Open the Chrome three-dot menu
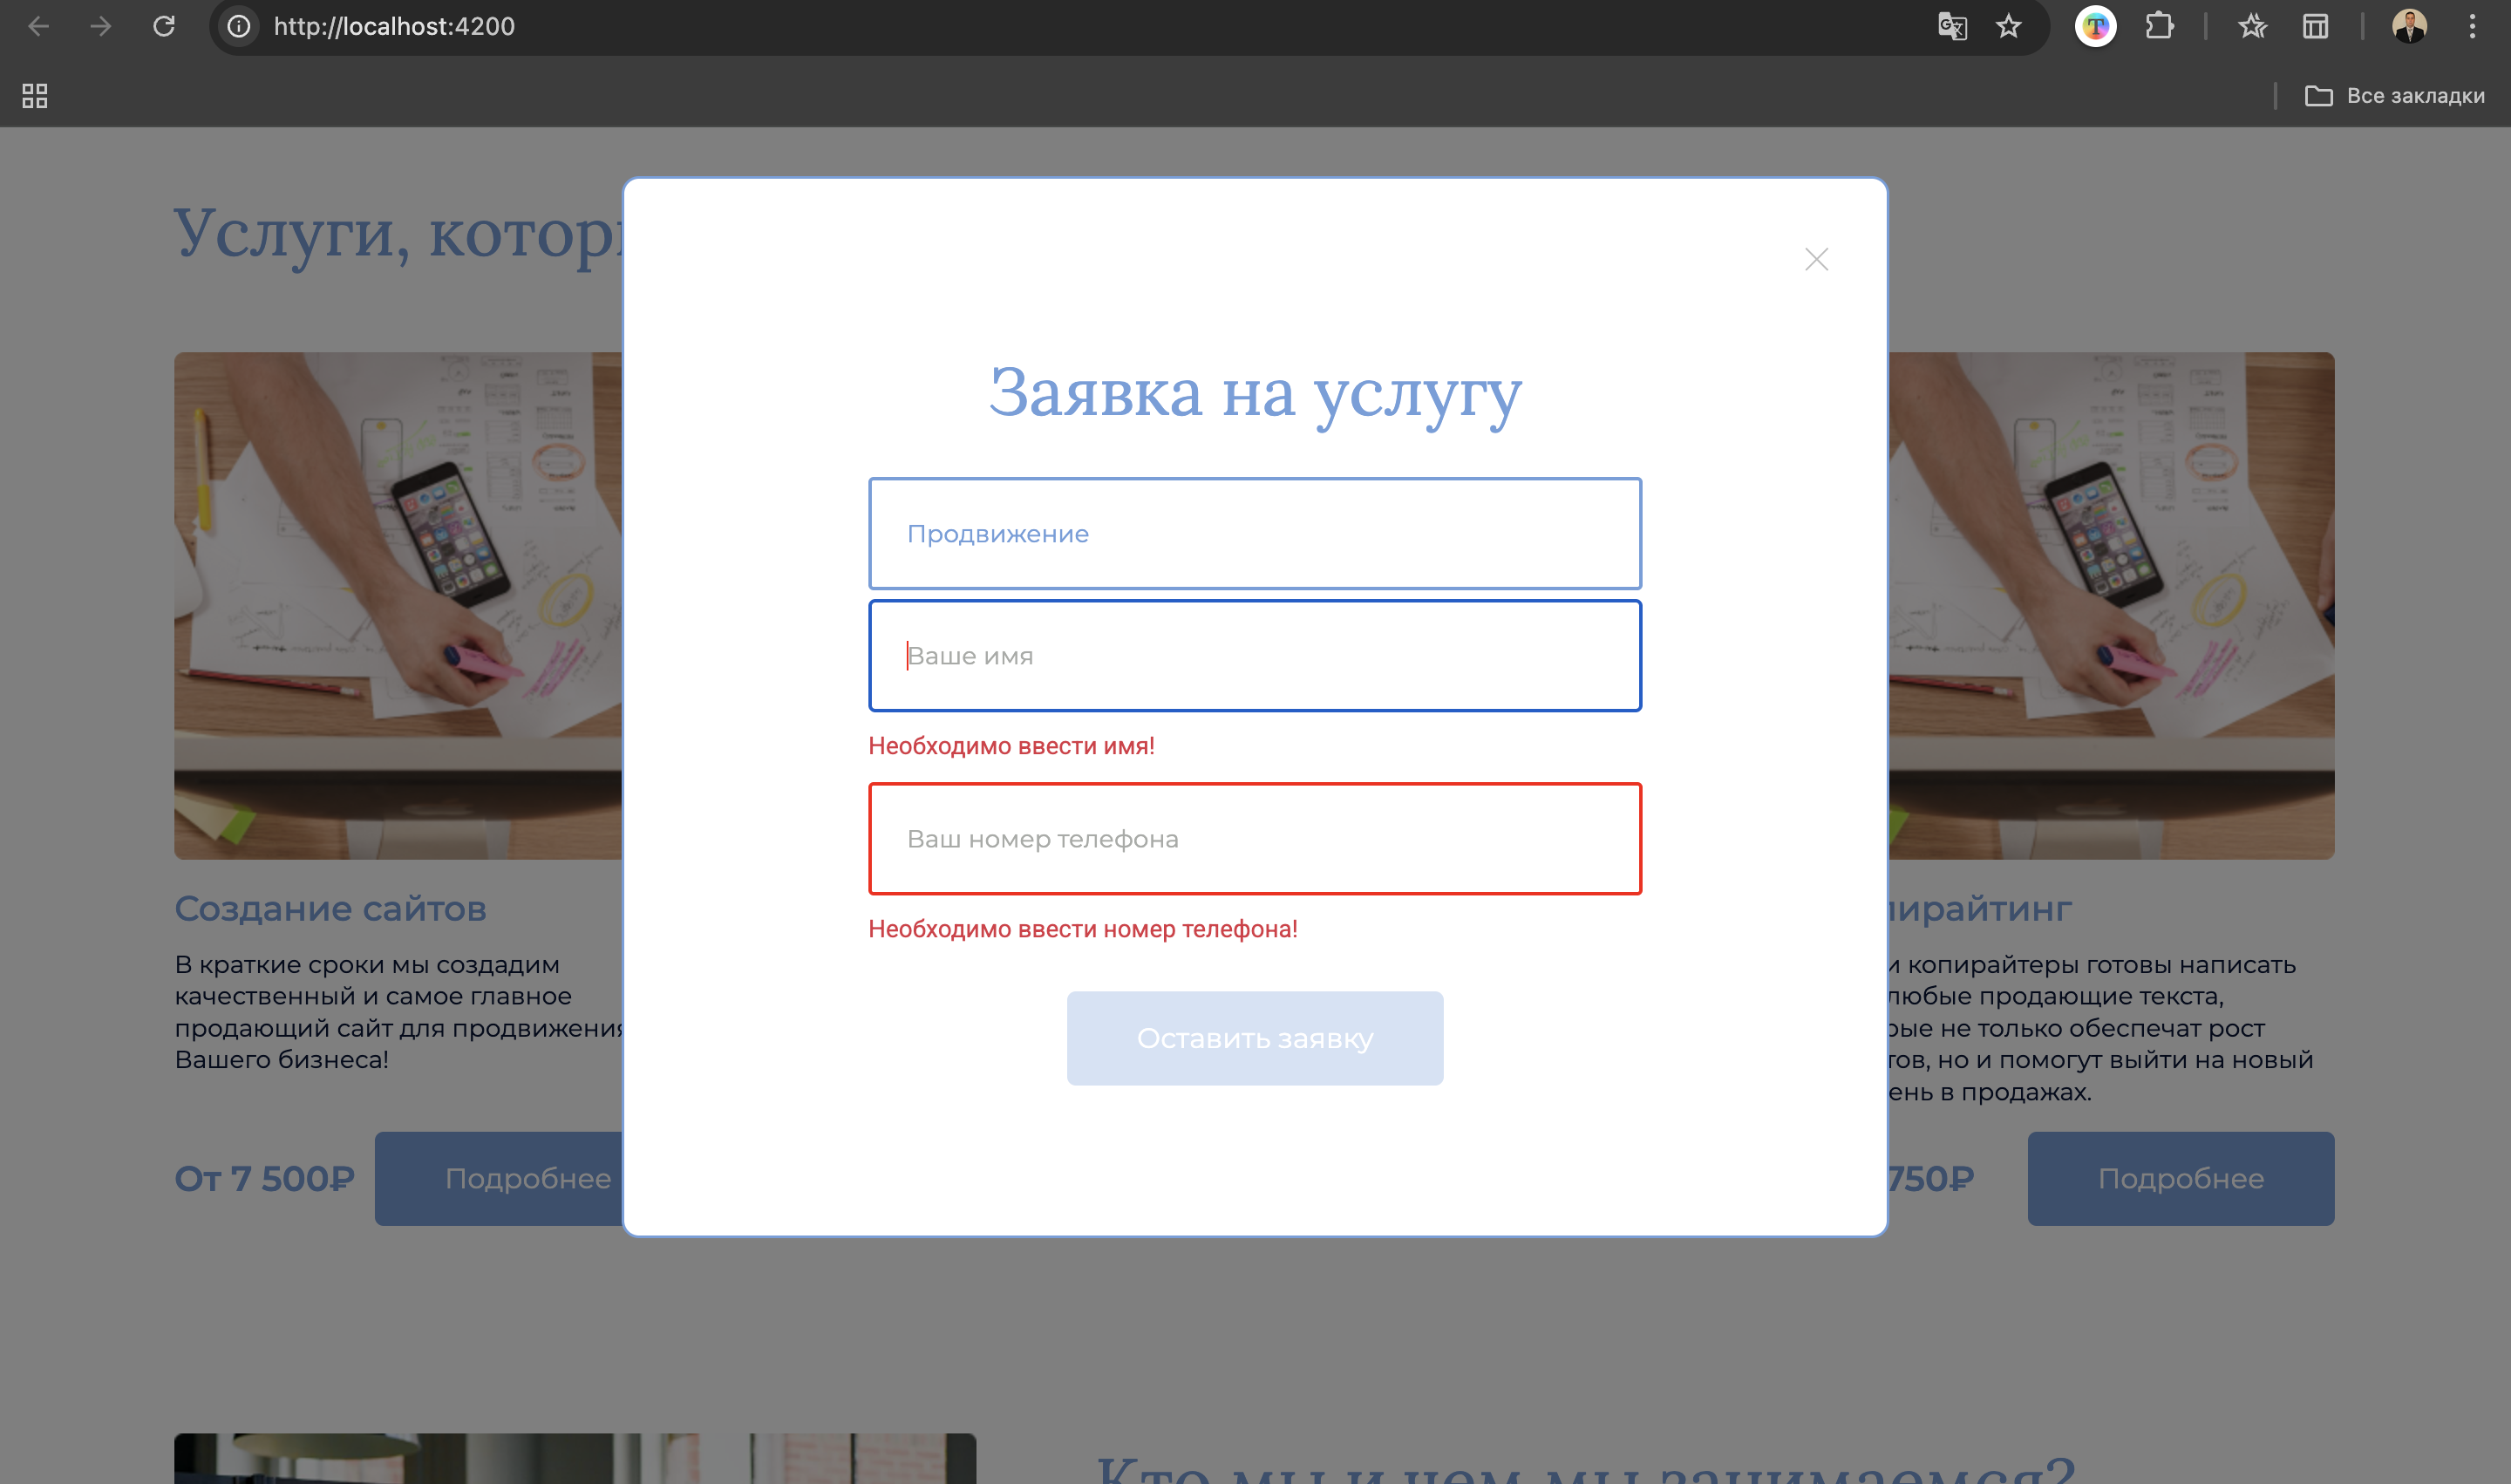Viewport: 2511px width, 1484px height. tap(2472, 26)
